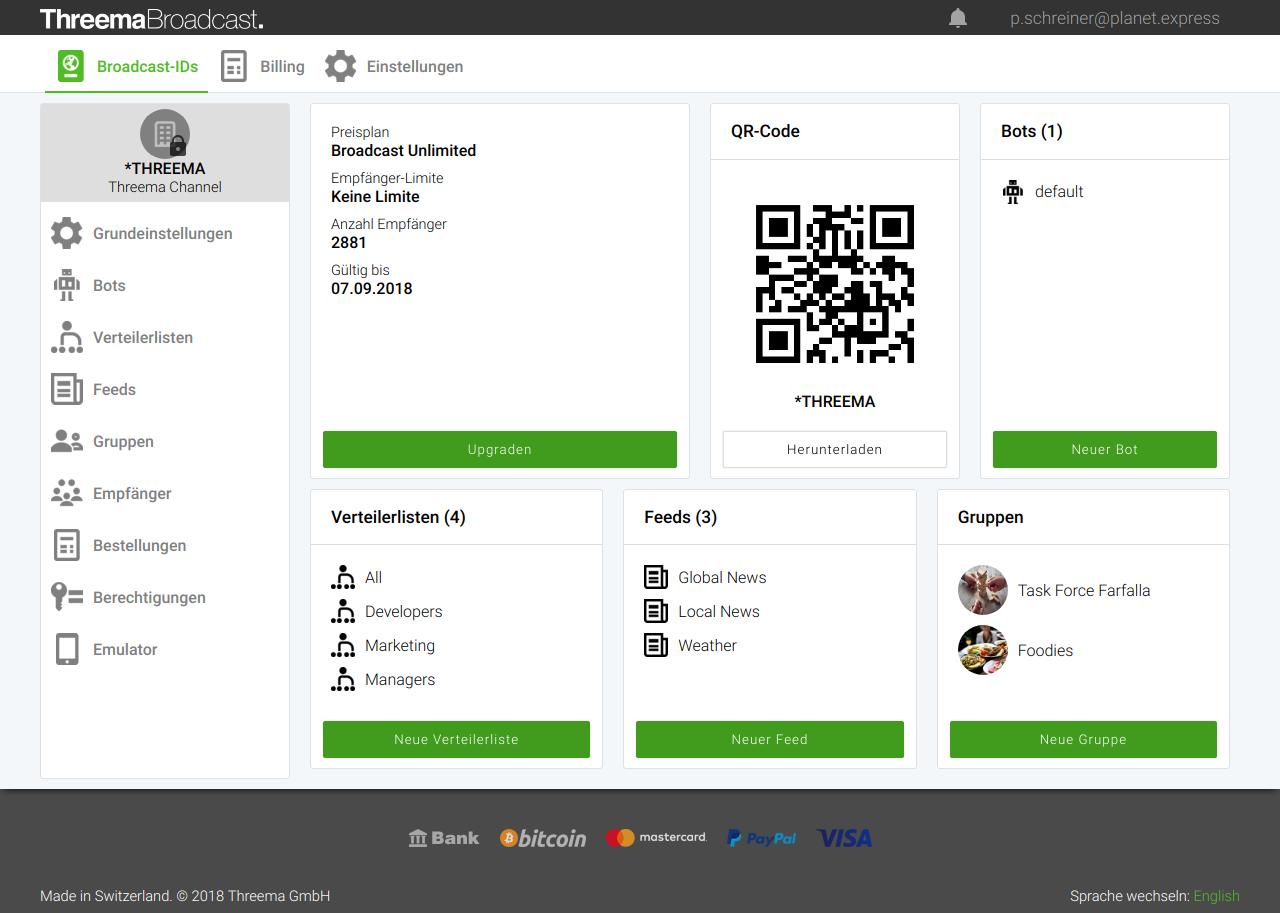Click the Bitcoin payment logo
This screenshot has width=1280, height=913.
pyautogui.click(x=543, y=838)
